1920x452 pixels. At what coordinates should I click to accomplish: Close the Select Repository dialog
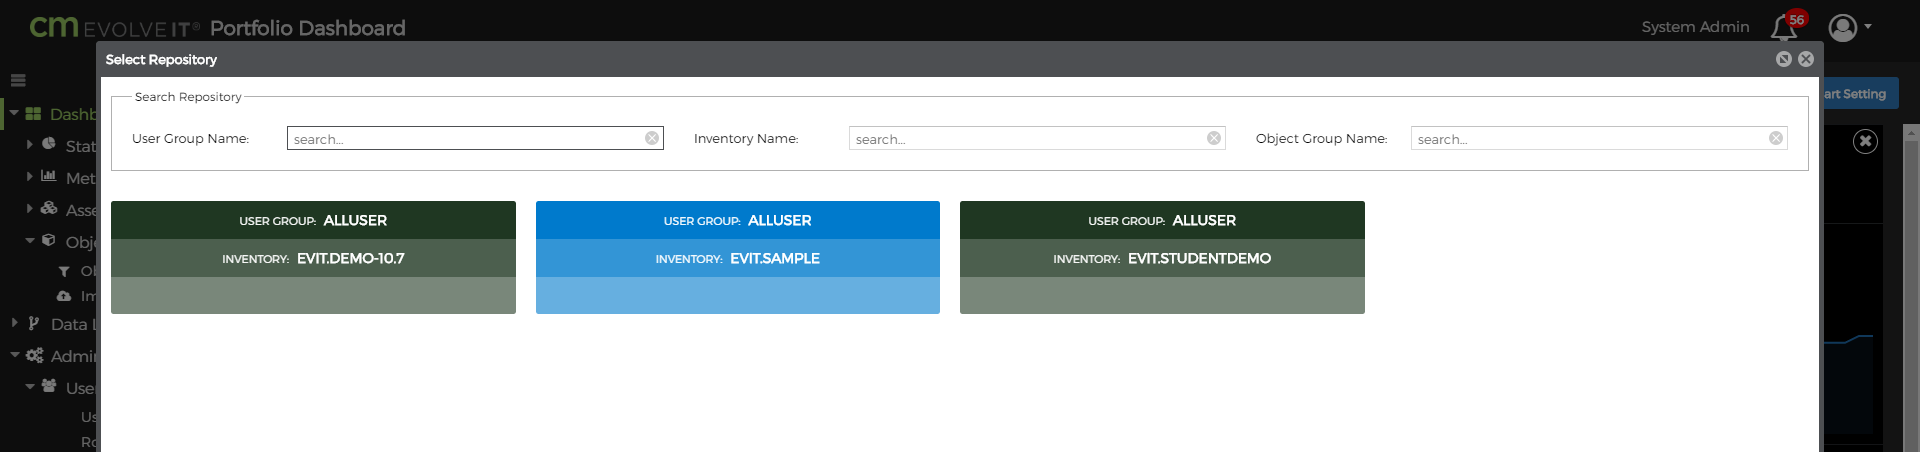(1806, 59)
